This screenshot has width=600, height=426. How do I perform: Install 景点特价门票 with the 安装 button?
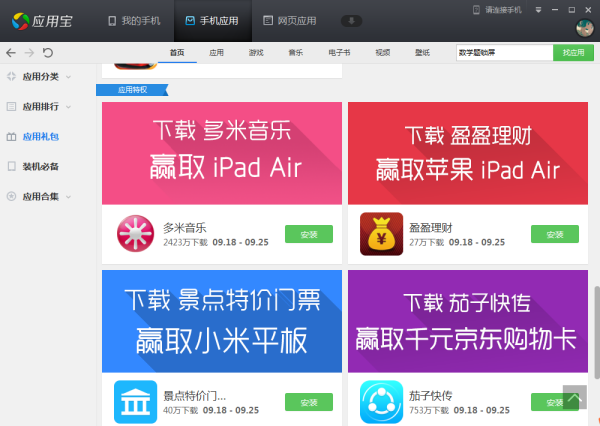(x=309, y=402)
